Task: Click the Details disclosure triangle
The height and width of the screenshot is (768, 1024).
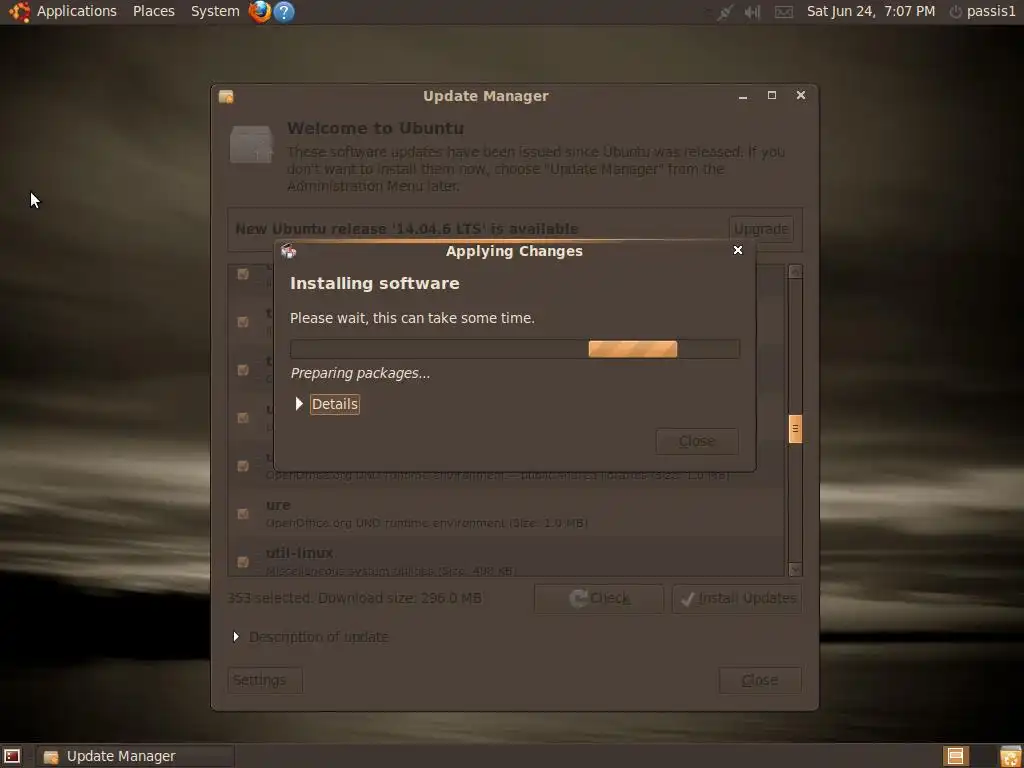Action: pyautogui.click(x=299, y=404)
